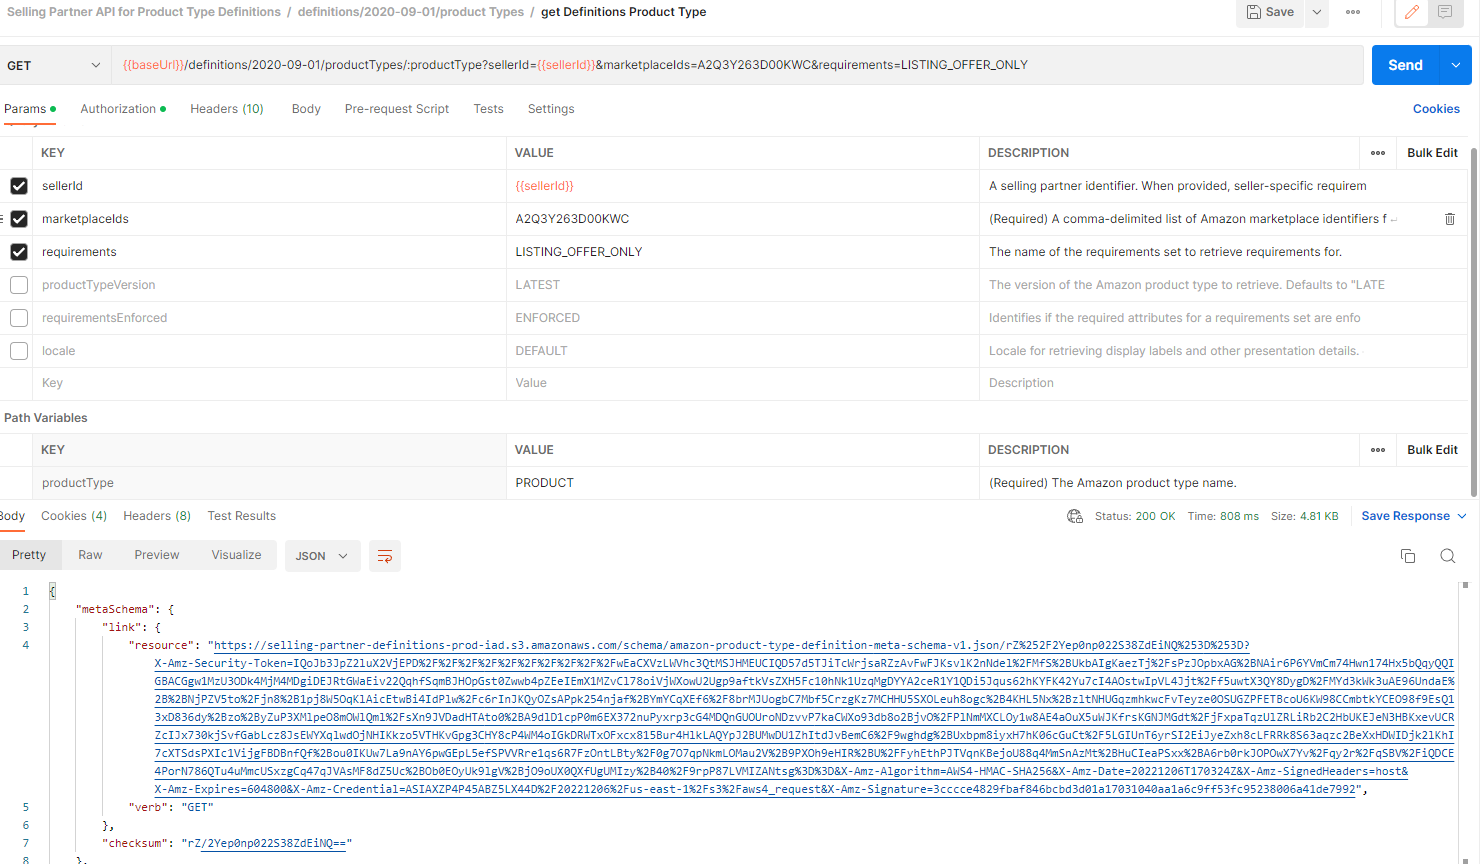This screenshot has height=864, width=1483.
Task: Select the Preview response view
Action: pos(157,555)
